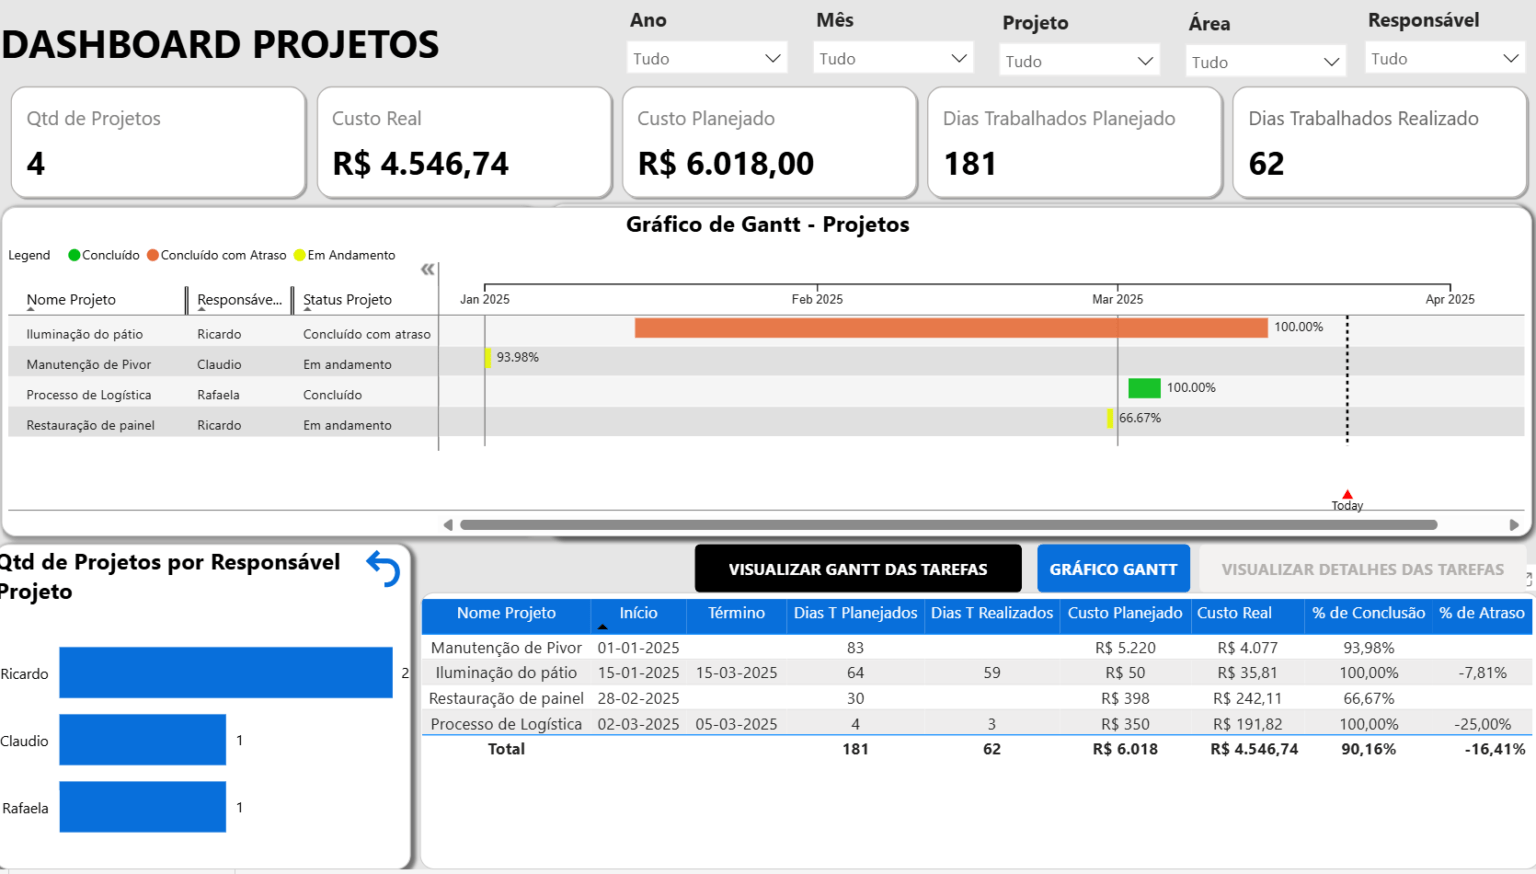The width and height of the screenshot is (1536, 874).
Task: Click the Visualizar Gantt das Tarefas button
Action: (858, 568)
